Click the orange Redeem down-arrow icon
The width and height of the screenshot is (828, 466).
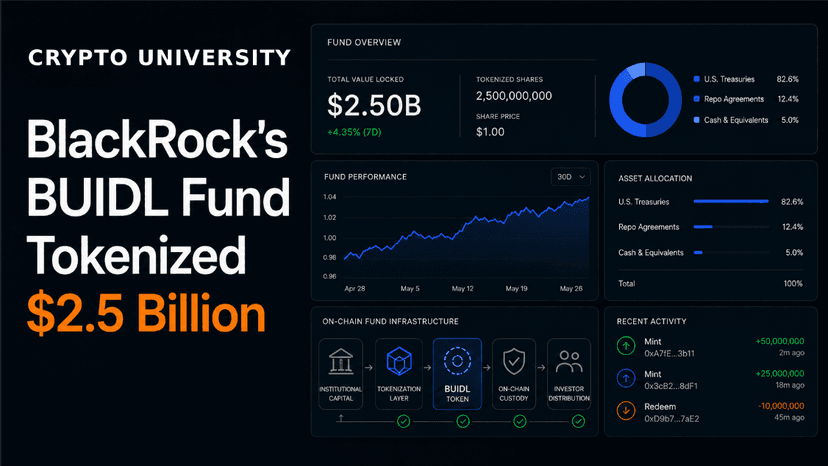tap(626, 411)
